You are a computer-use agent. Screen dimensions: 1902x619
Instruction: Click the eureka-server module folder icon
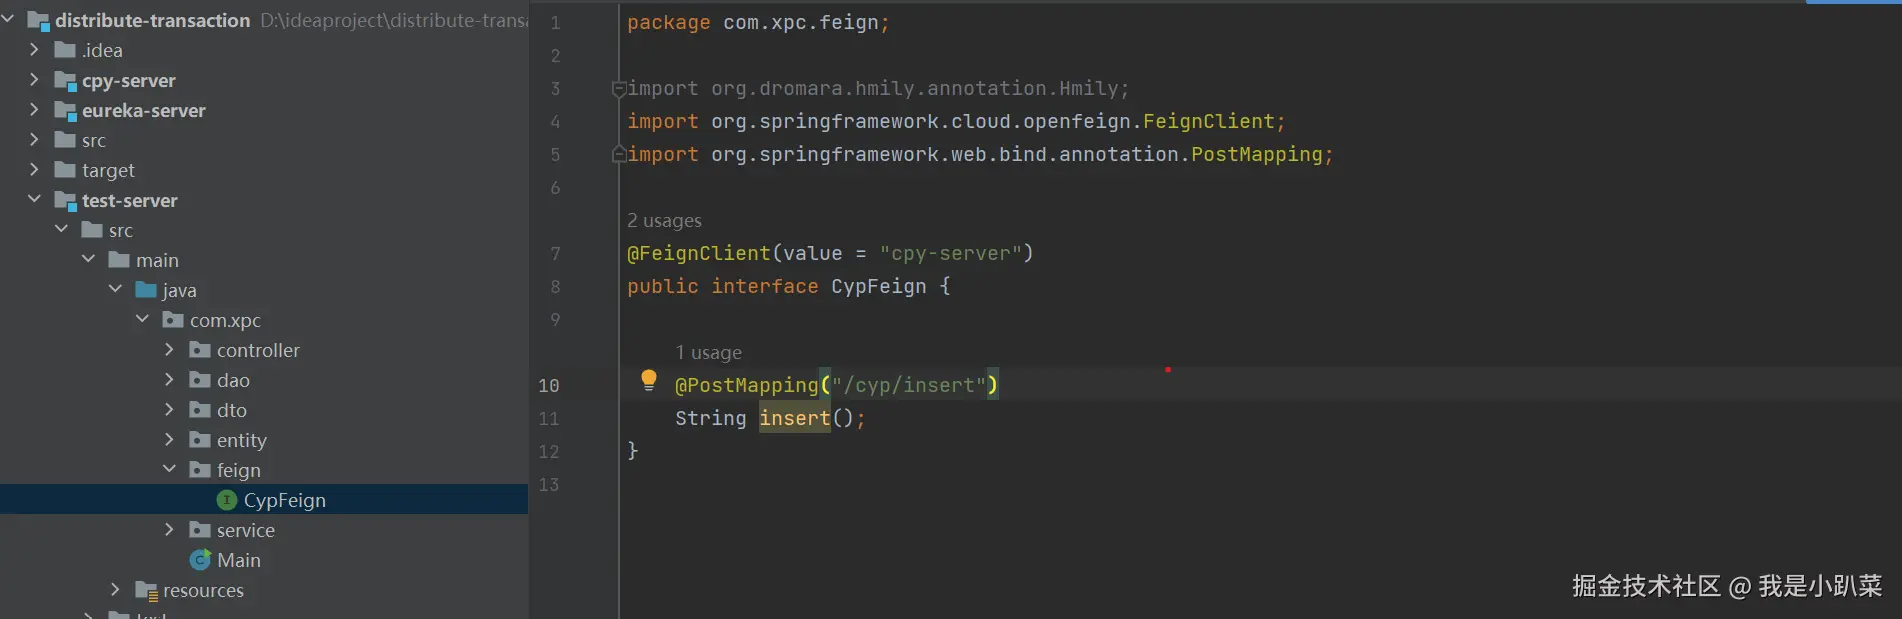point(66,111)
